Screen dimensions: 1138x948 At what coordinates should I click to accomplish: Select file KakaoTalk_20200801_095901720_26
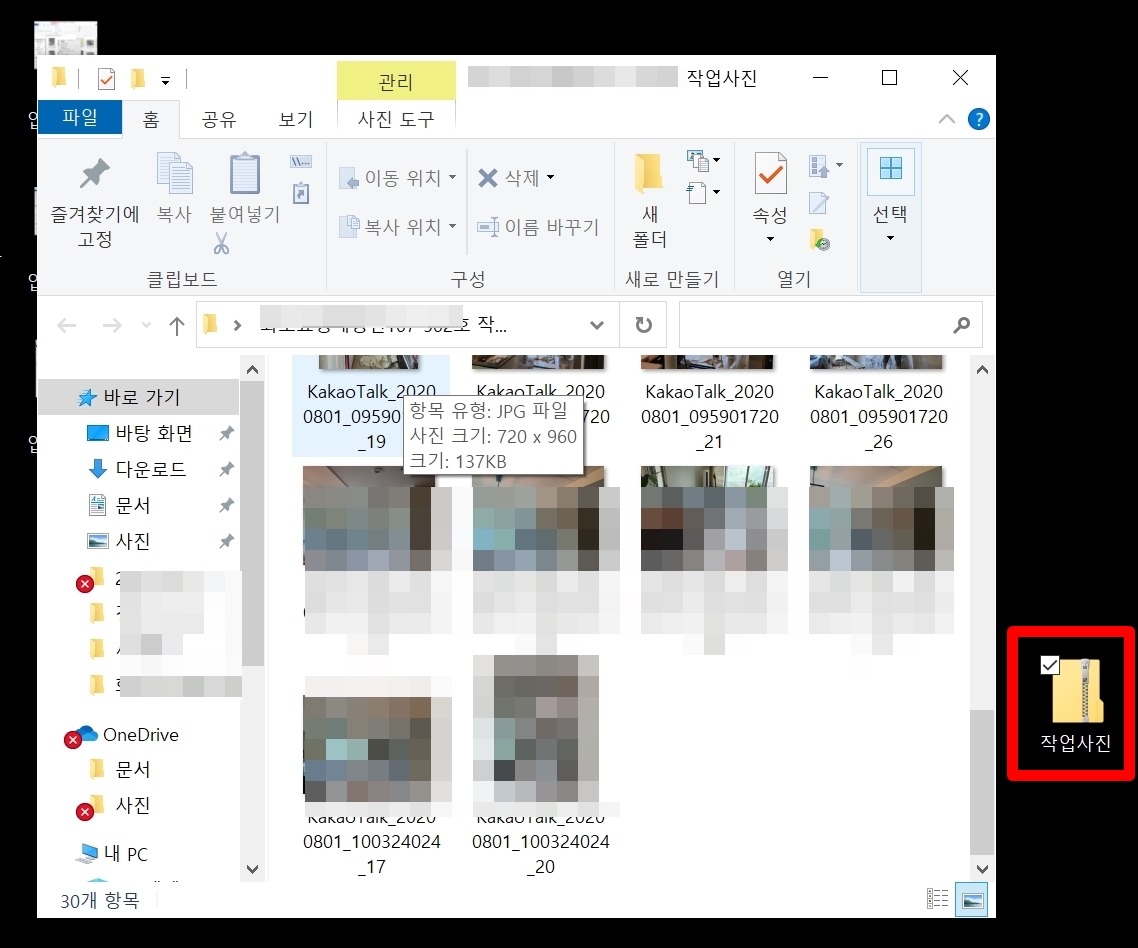(x=878, y=404)
